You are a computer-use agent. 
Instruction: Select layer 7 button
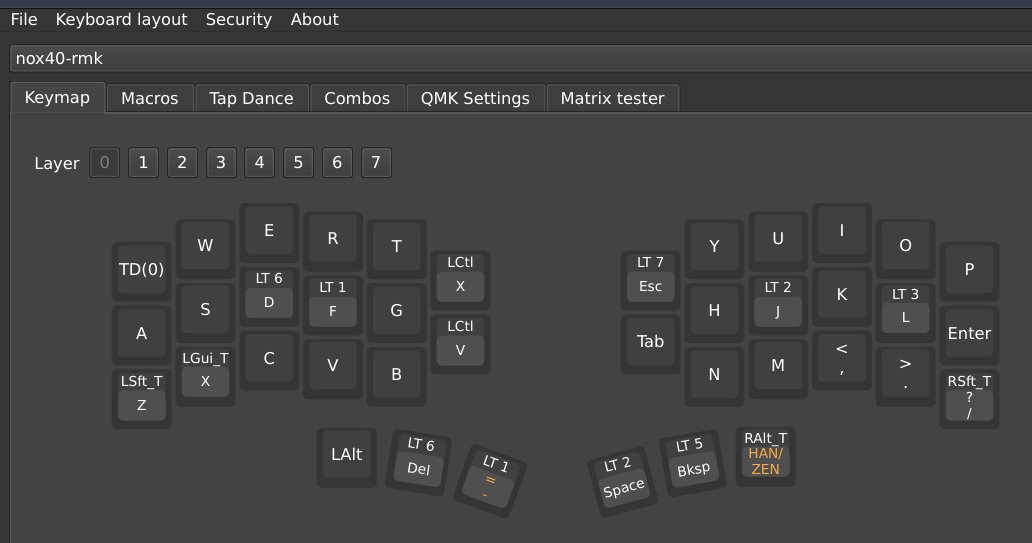click(x=376, y=163)
